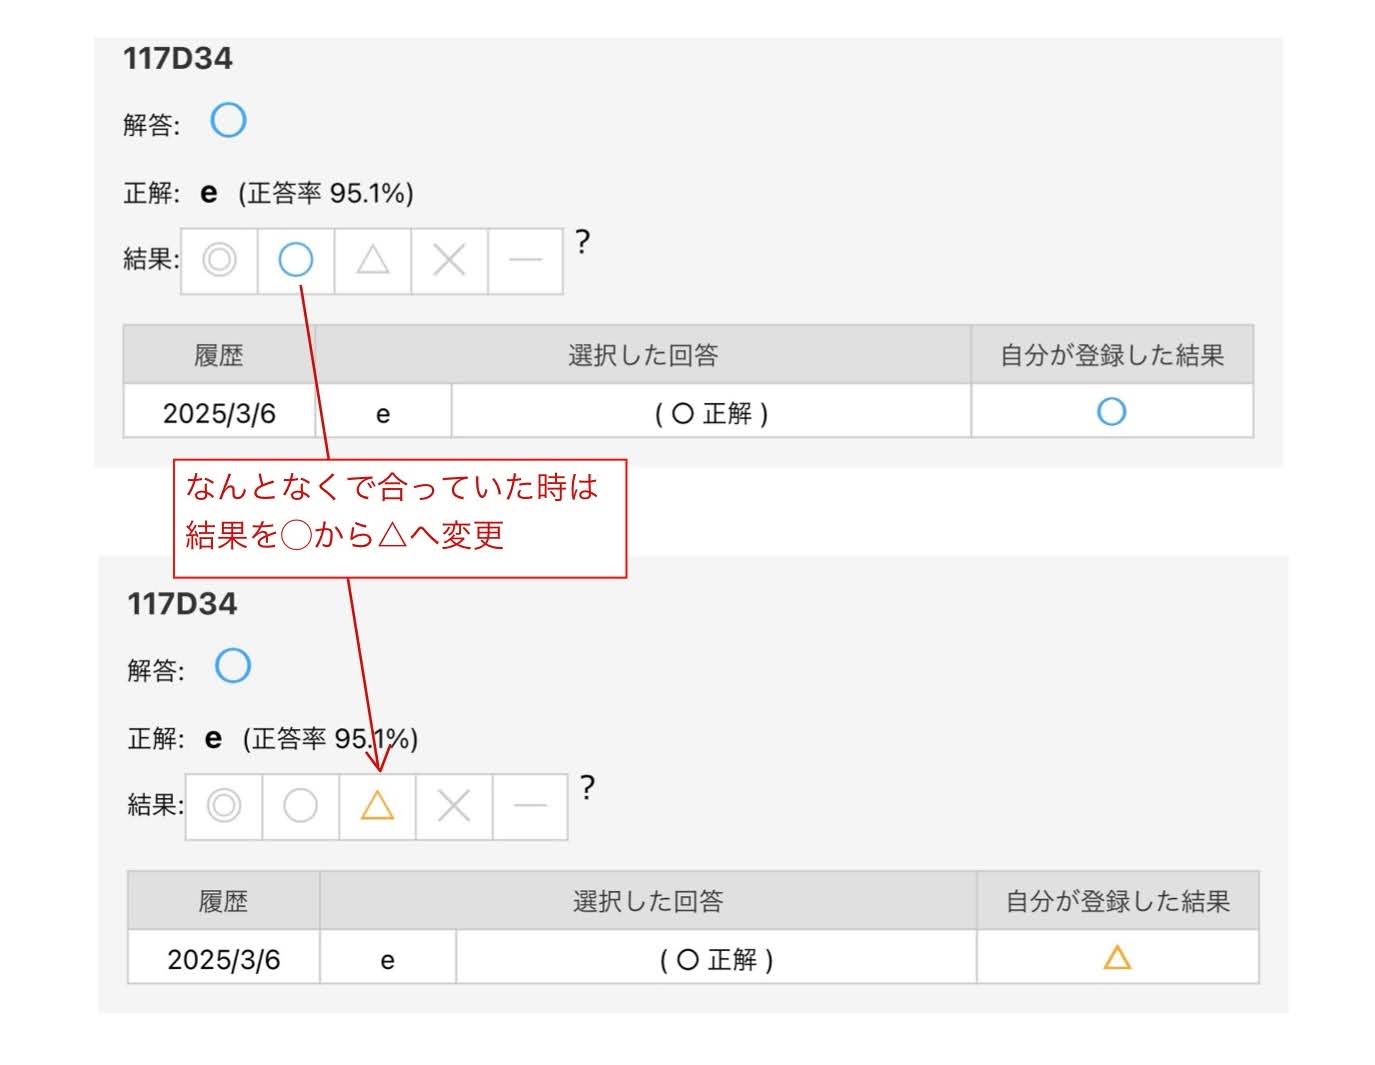Screen dimensions: 1375x1065
Task: Open the ? help beside upper result buttons
Action: [x=583, y=242]
